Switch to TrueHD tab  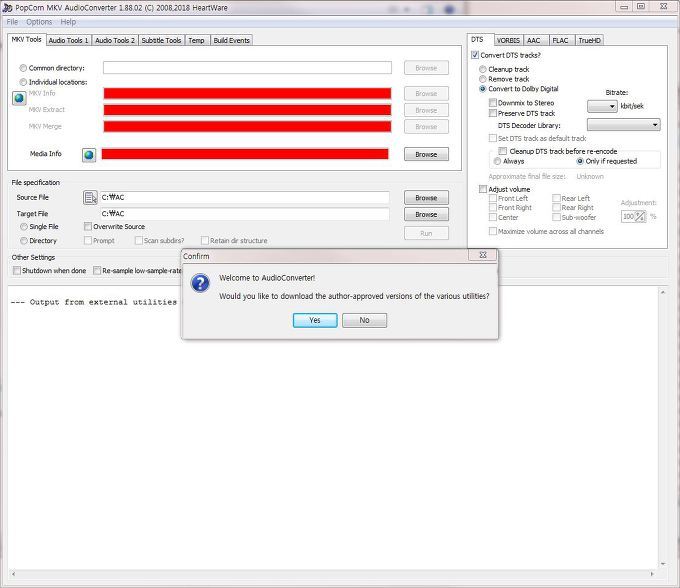click(x=589, y=40)
